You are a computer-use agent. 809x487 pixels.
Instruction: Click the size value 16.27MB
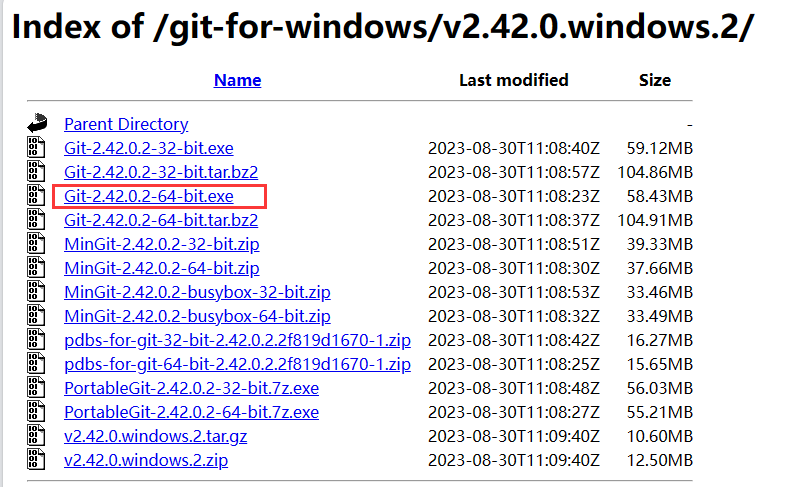tap(659, 340)
